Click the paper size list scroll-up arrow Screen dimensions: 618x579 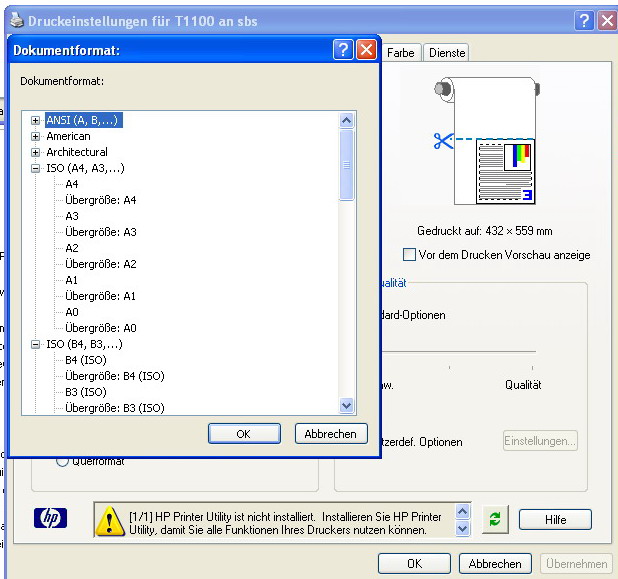[346, 120]
